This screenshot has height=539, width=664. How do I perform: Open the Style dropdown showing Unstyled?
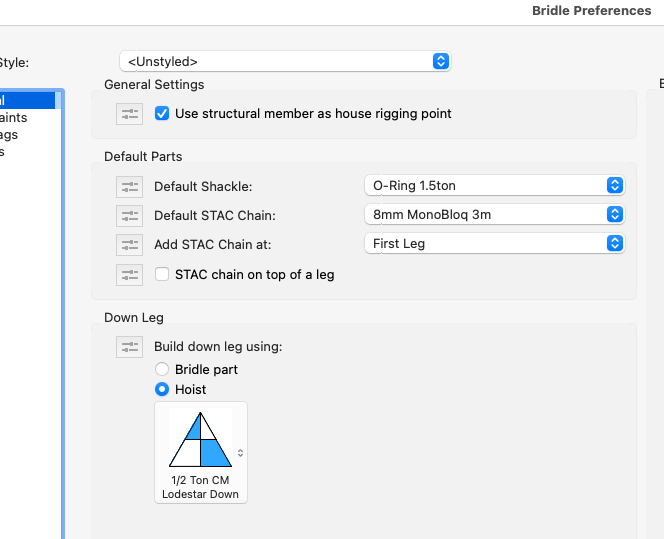pos(285,61)
